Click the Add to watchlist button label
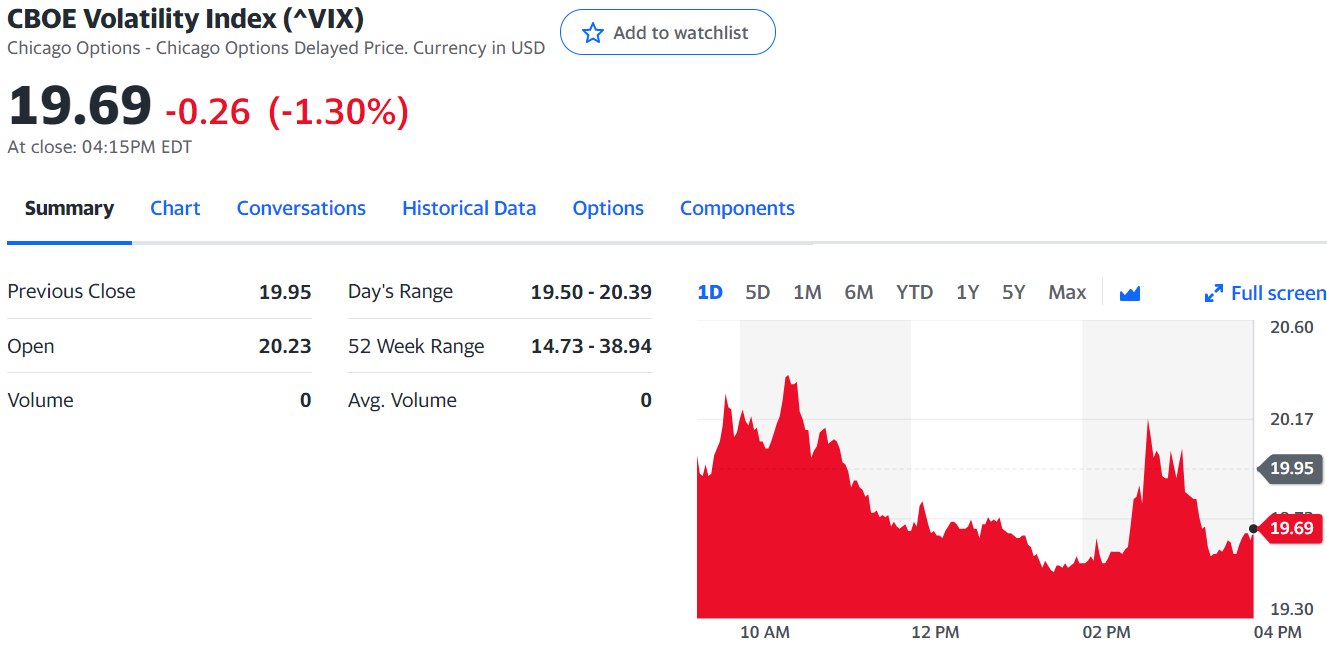The image size is (1327, 646). [680, 33]
